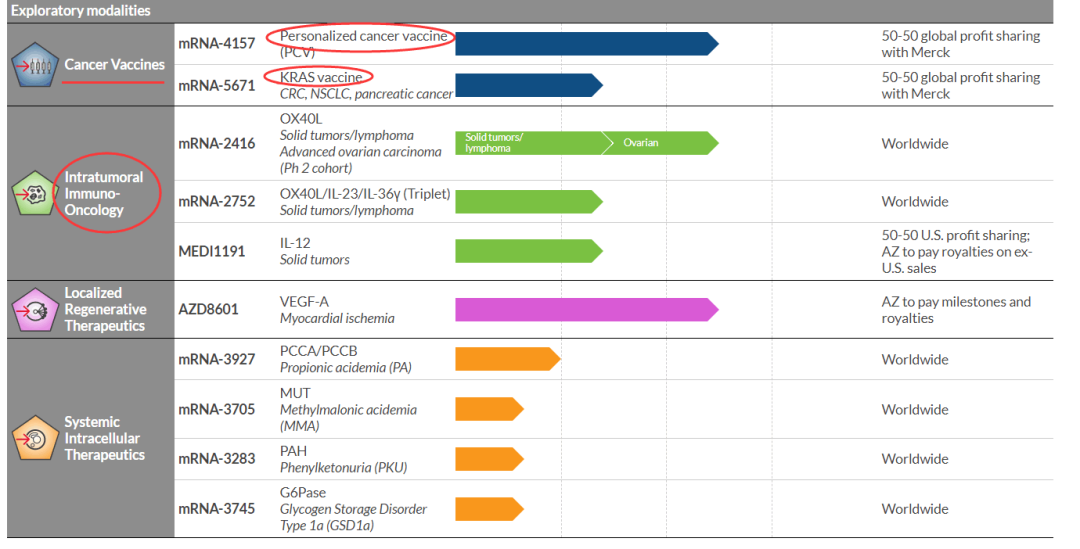Click the Systemic Intracellular Therapeutics orange icon
1080x549 pixels.
tap(34, 438)
